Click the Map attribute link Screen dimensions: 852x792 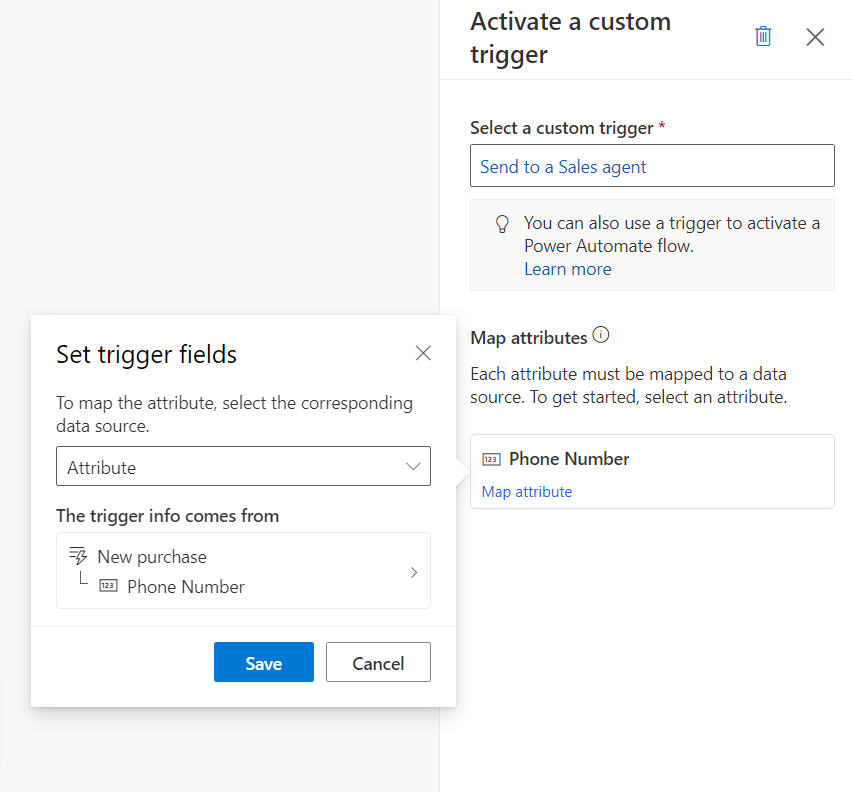(527, 492)
